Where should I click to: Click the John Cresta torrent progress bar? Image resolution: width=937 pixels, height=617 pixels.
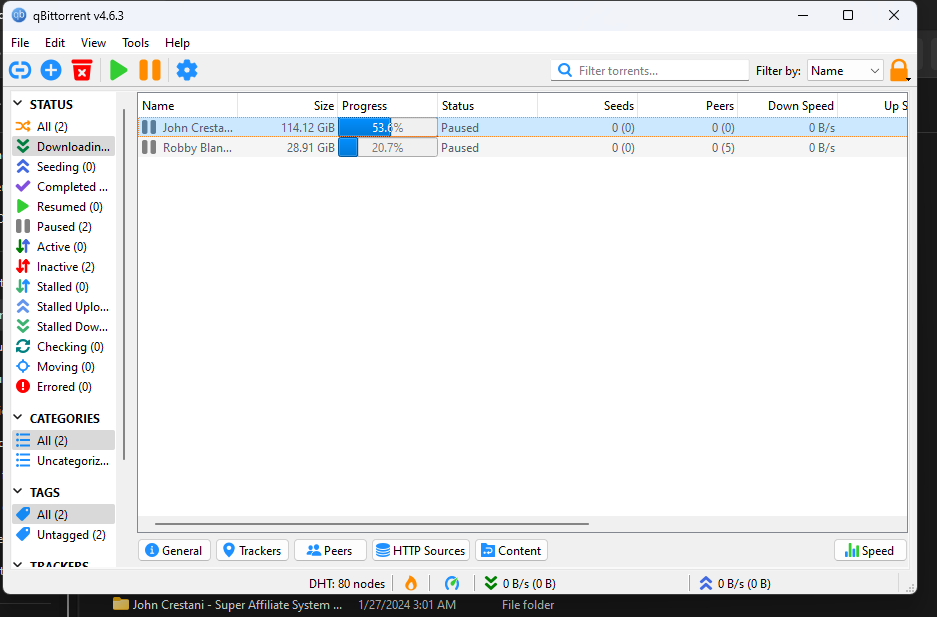pyautogui.click(x=387, y=128)
